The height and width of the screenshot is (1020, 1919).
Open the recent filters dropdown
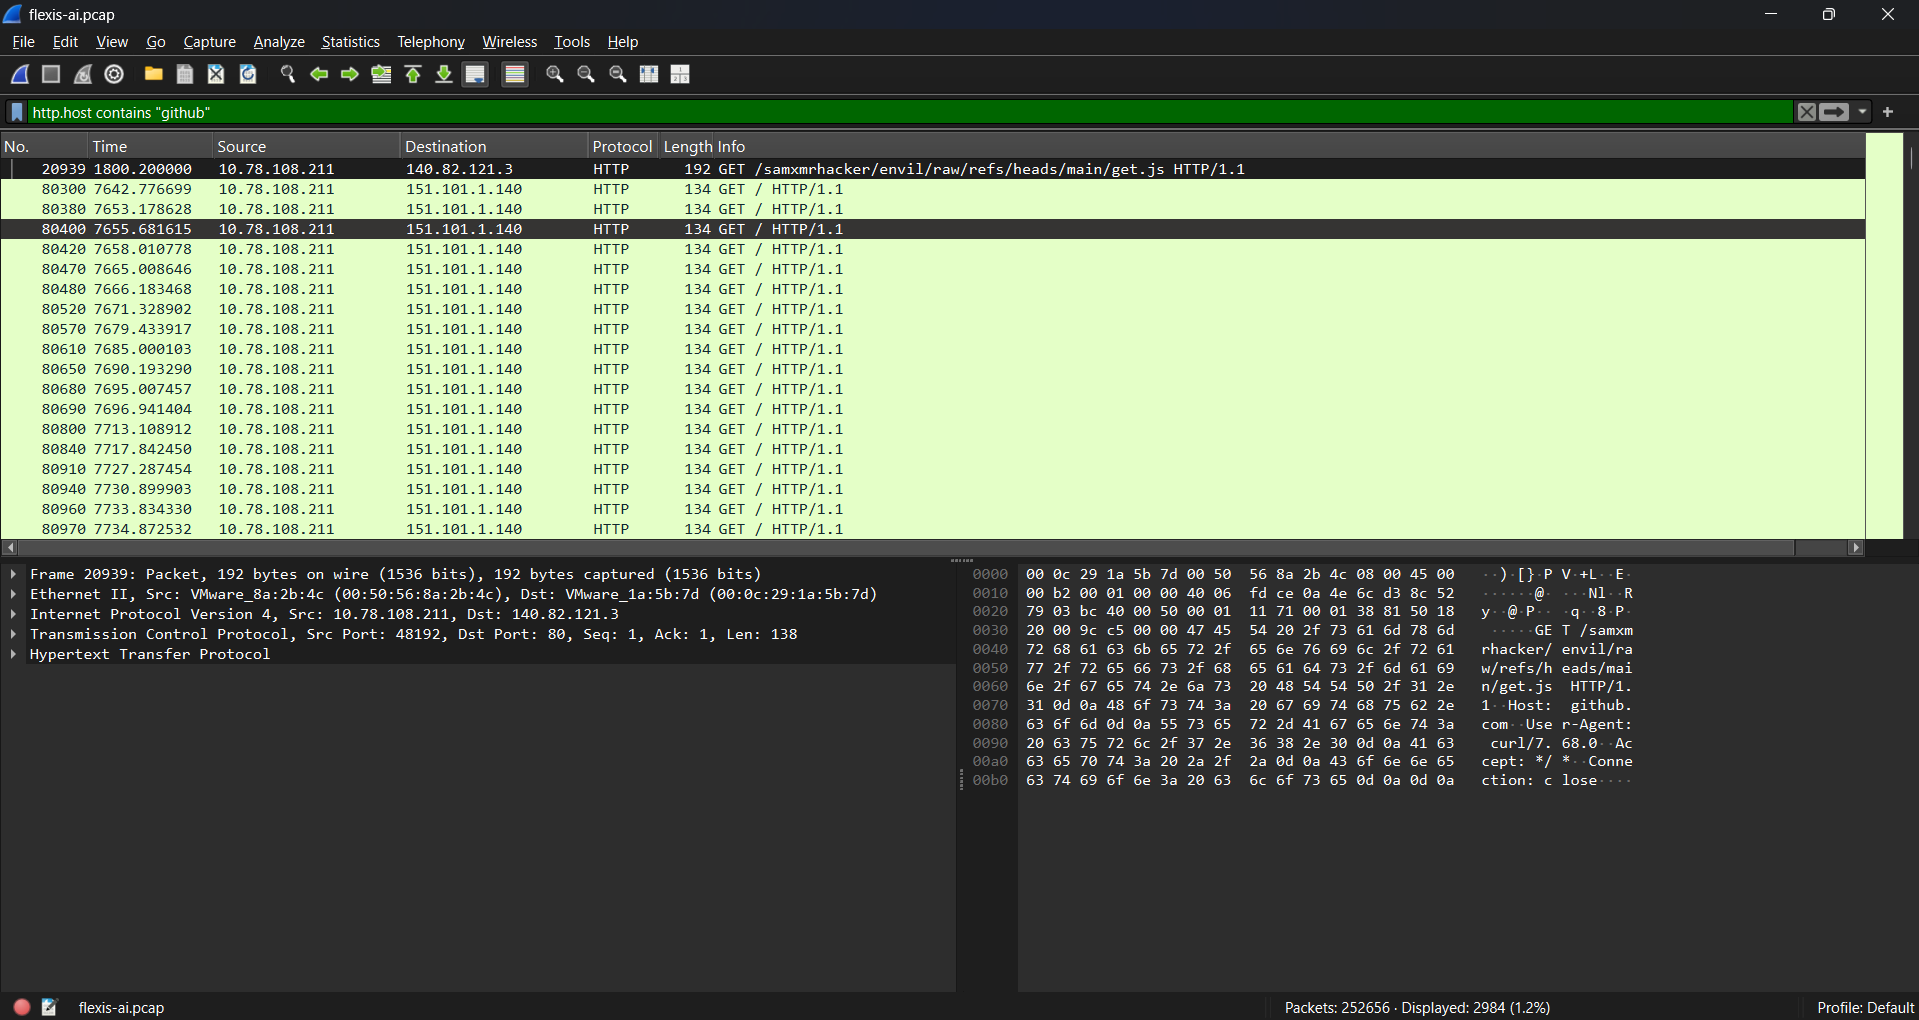(1862, 112)
